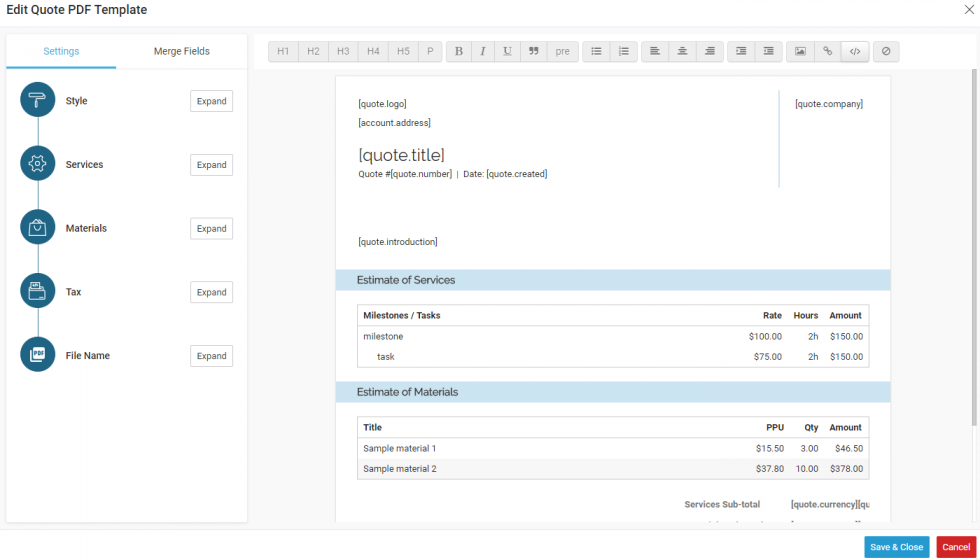Screen dimensions: 980x560
Task: Expand the Style settings section
Action: 211,101
